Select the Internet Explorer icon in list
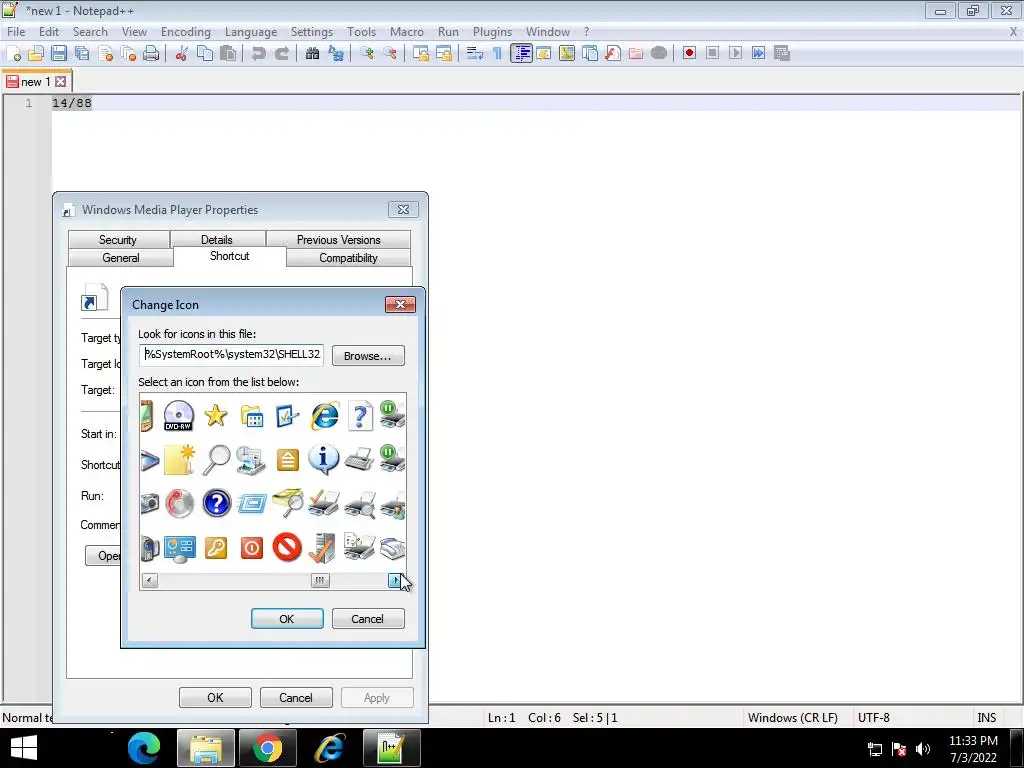Viewport: 1024px width, 768px height. click(325, 415)
